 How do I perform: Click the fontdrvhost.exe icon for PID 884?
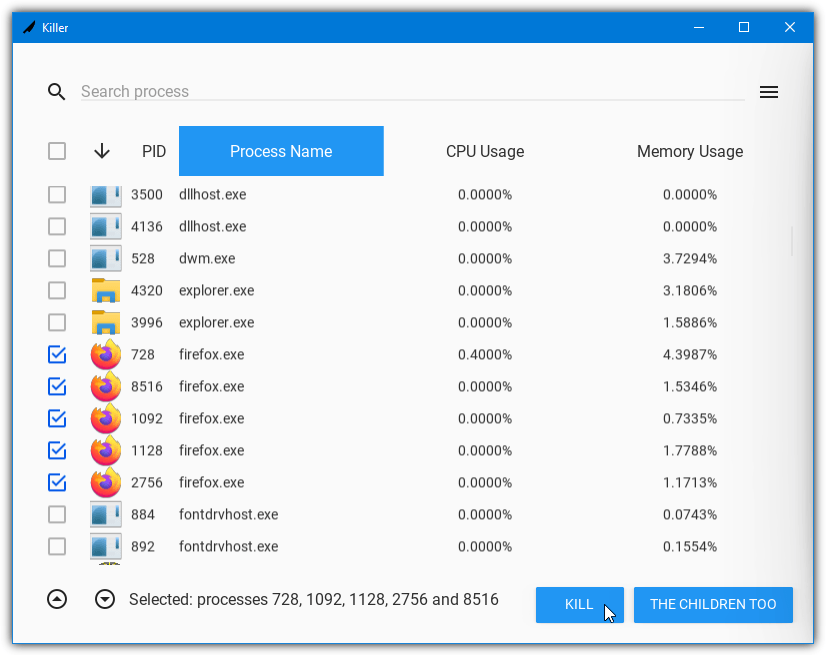pyautogui.click(x=106, y=515)
